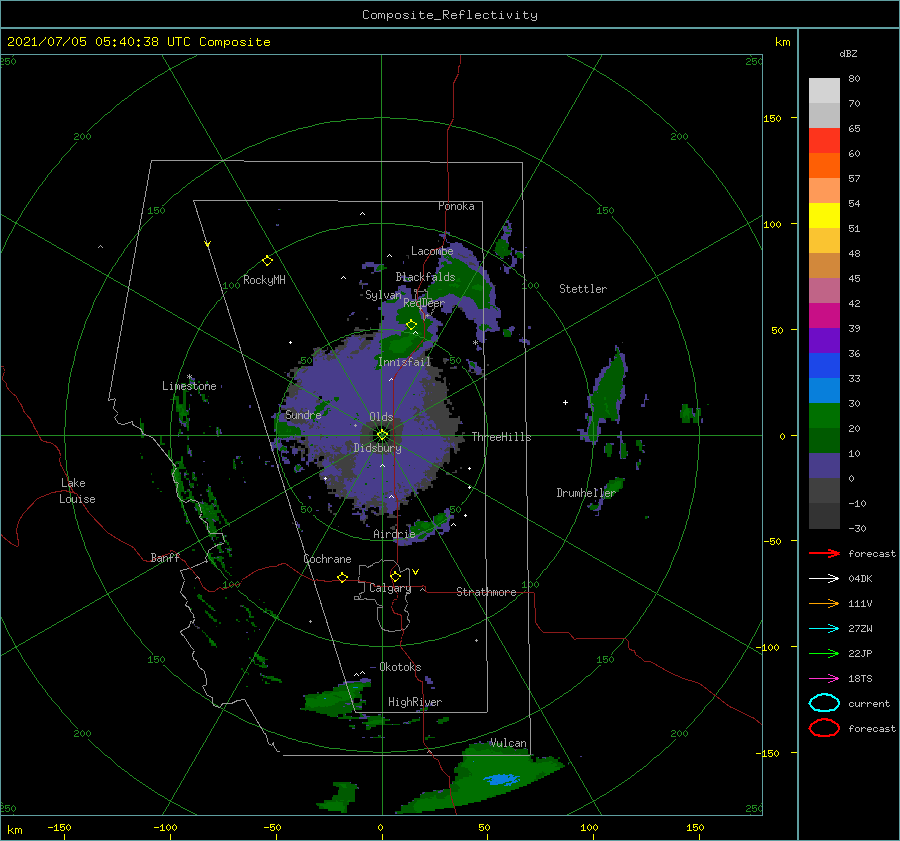
Task: Click the red forecast ellipse legend icon
Action: coord(824,728)
